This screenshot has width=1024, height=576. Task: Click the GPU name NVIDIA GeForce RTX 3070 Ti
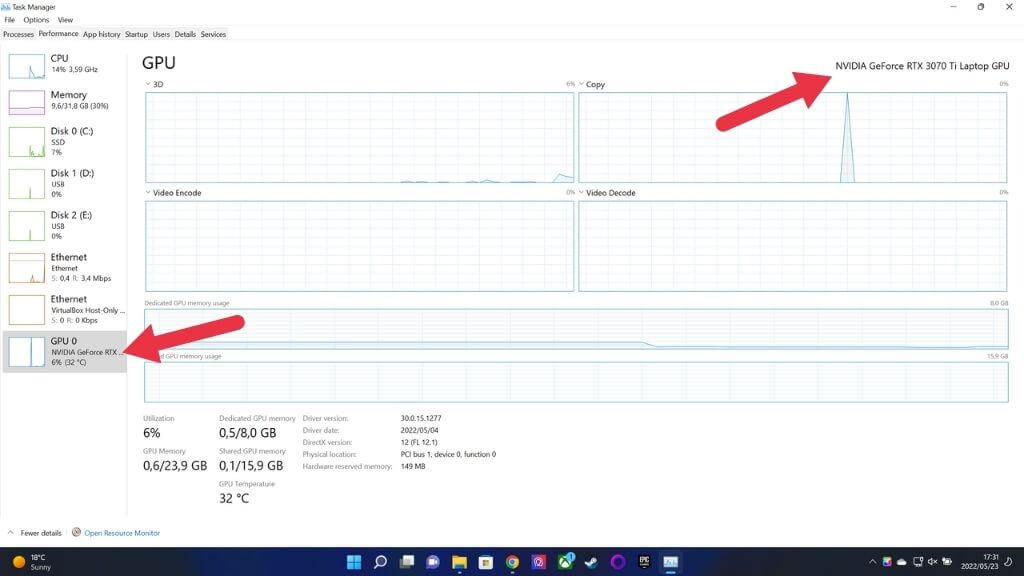pos(922,66)
